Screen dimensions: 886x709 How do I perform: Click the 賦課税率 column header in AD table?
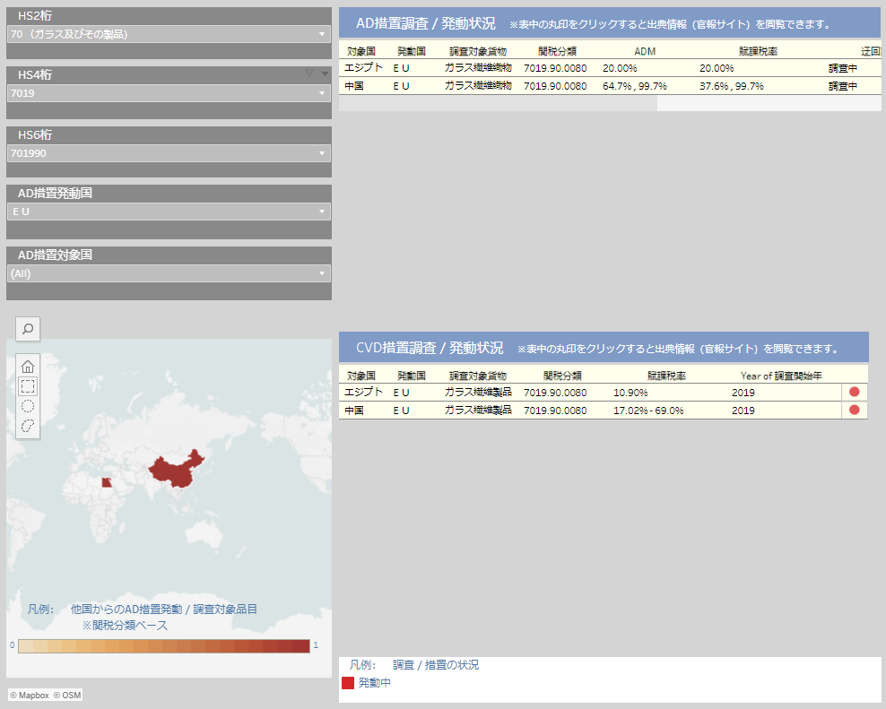tap(758, 51)
